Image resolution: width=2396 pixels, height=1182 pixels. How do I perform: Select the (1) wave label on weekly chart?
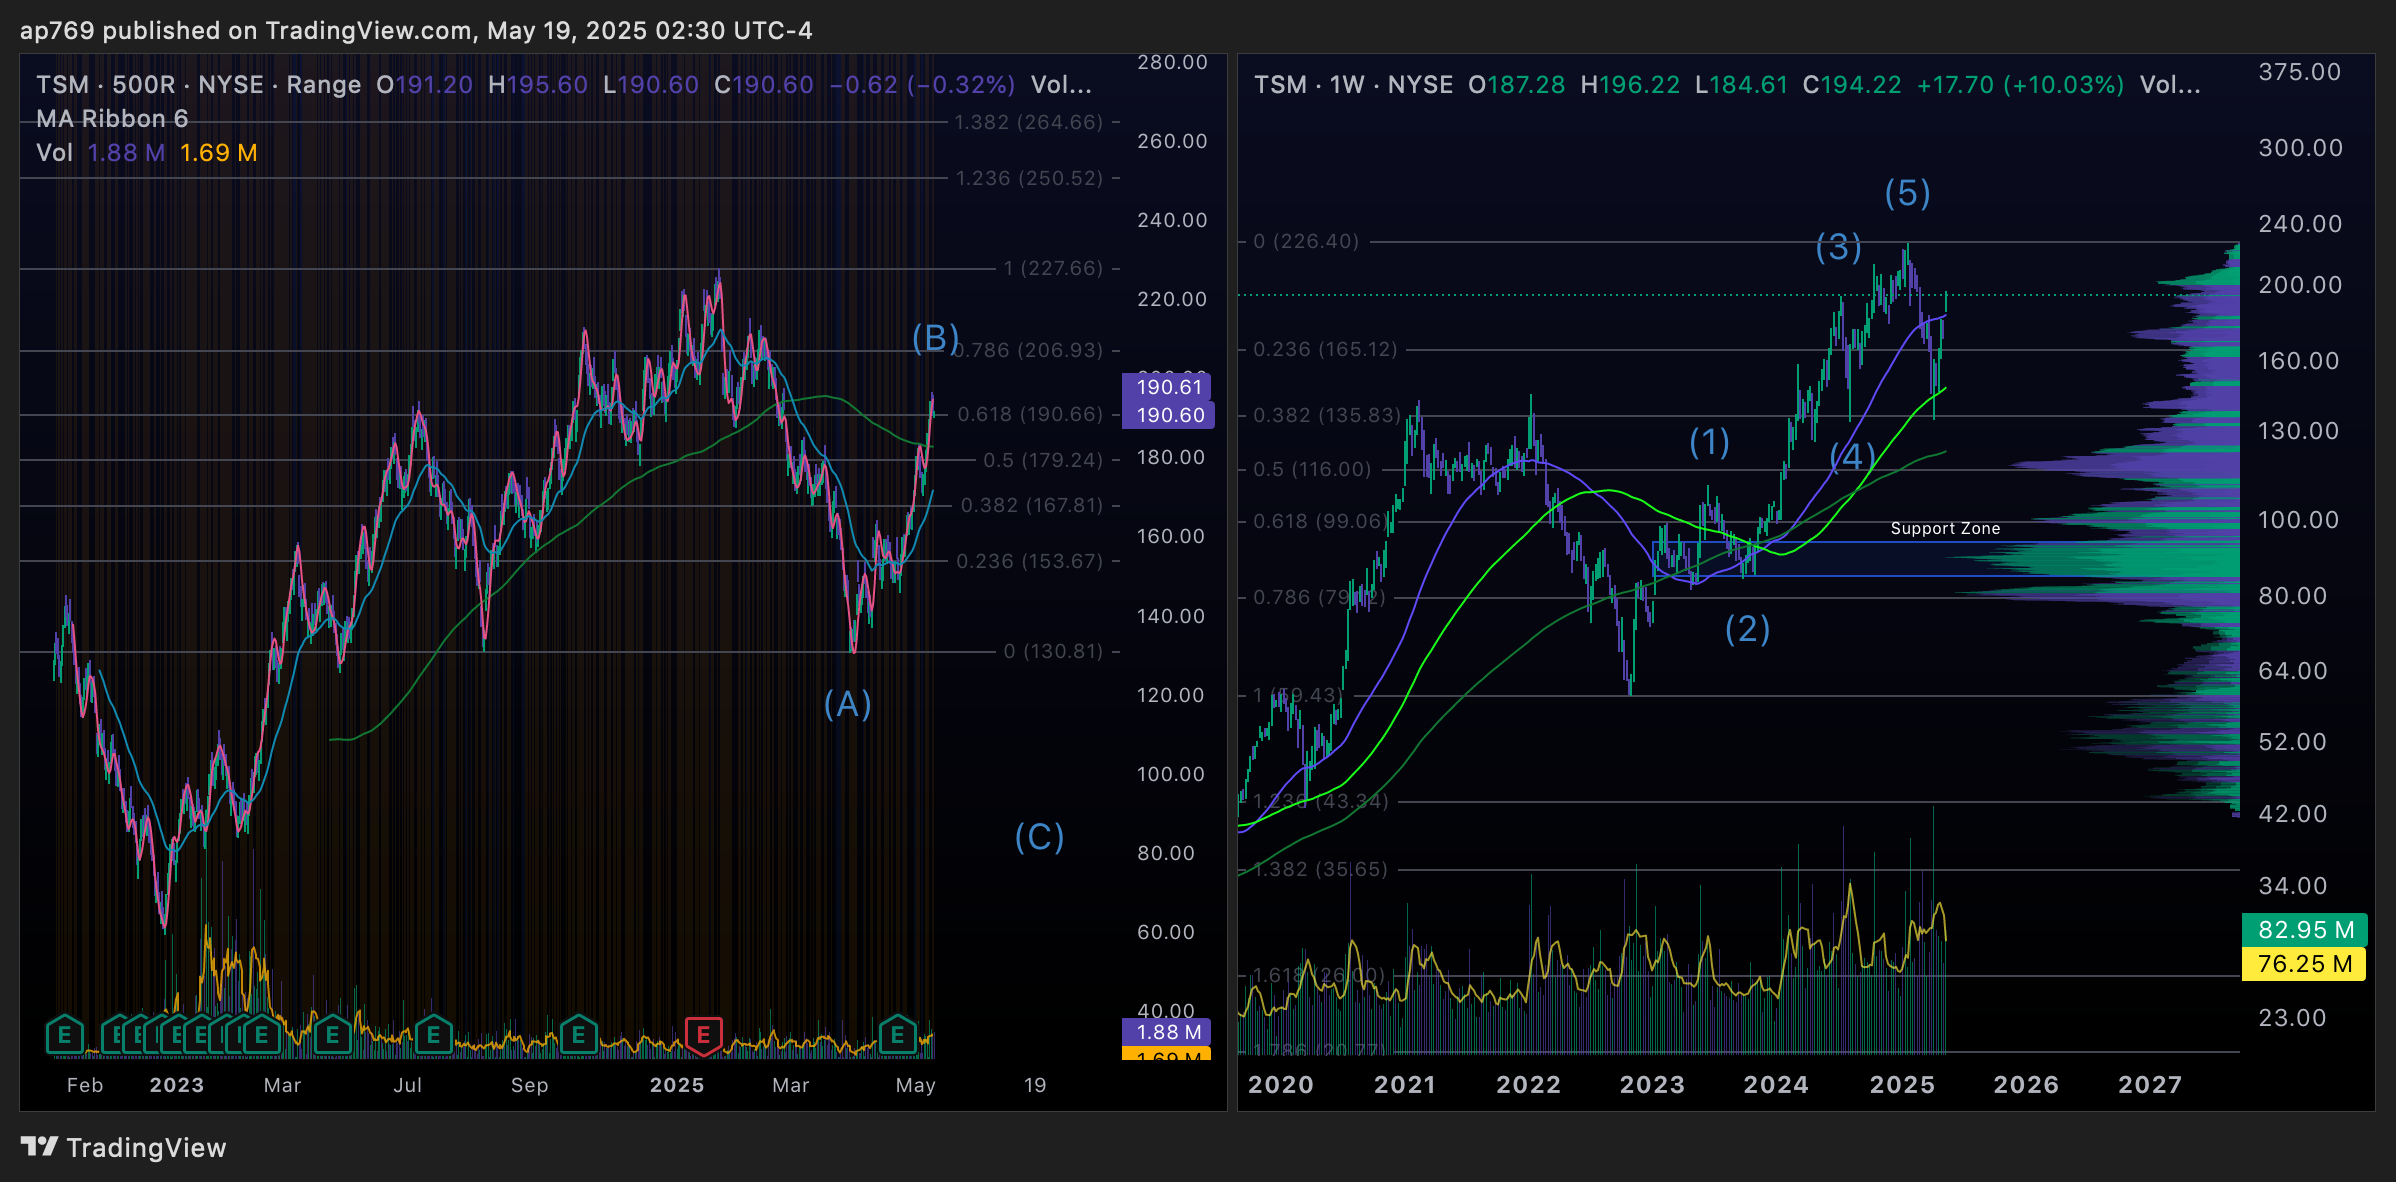[x=1709, y=441]
